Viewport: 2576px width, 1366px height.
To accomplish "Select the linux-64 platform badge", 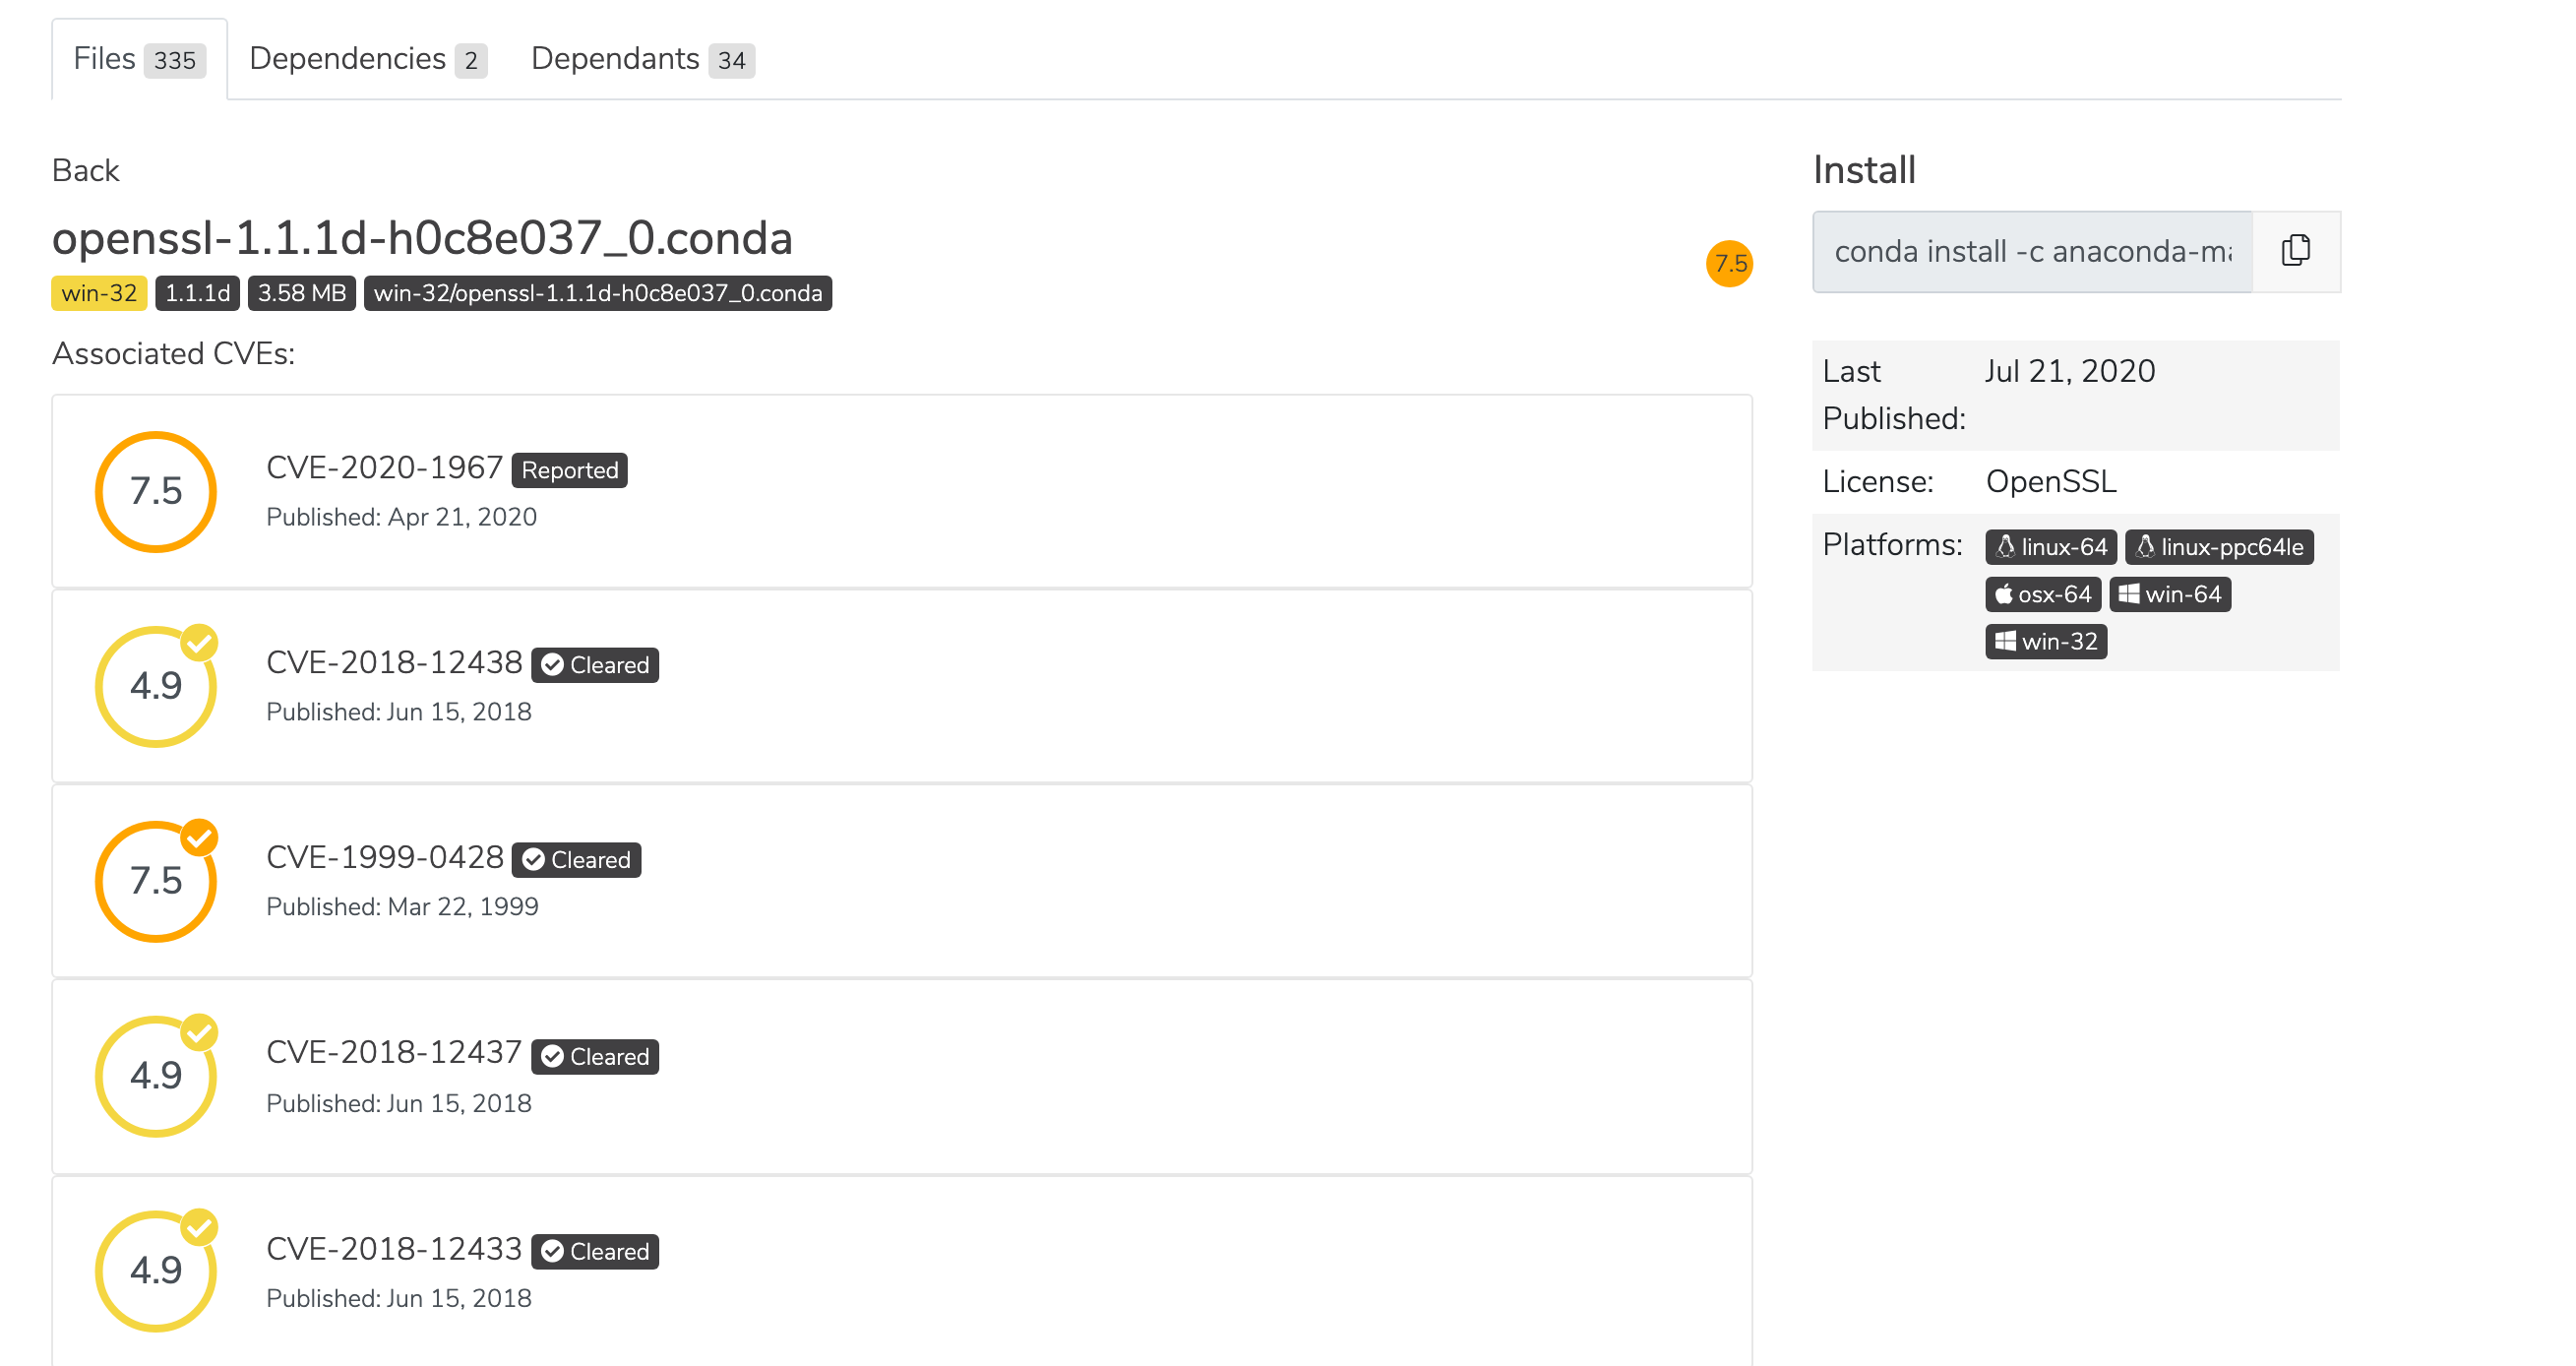I will (x=2051, y=547).
